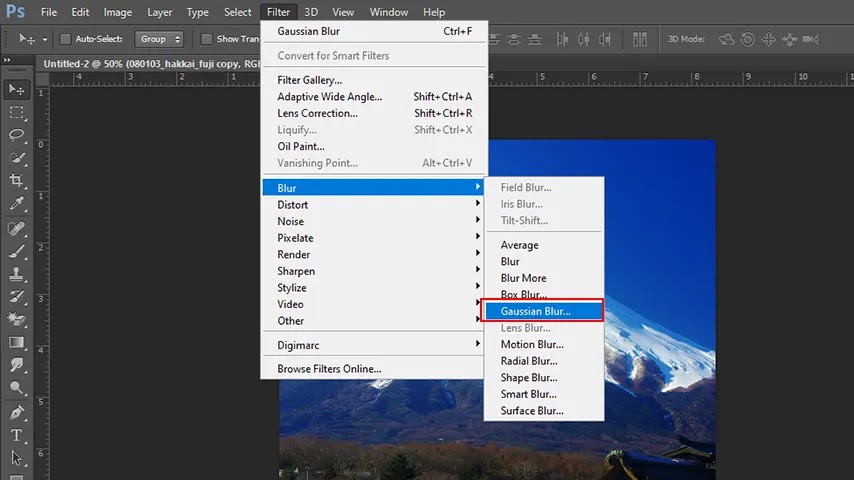Click Move tool preset picker in options bar

click(x=33, y=39)
